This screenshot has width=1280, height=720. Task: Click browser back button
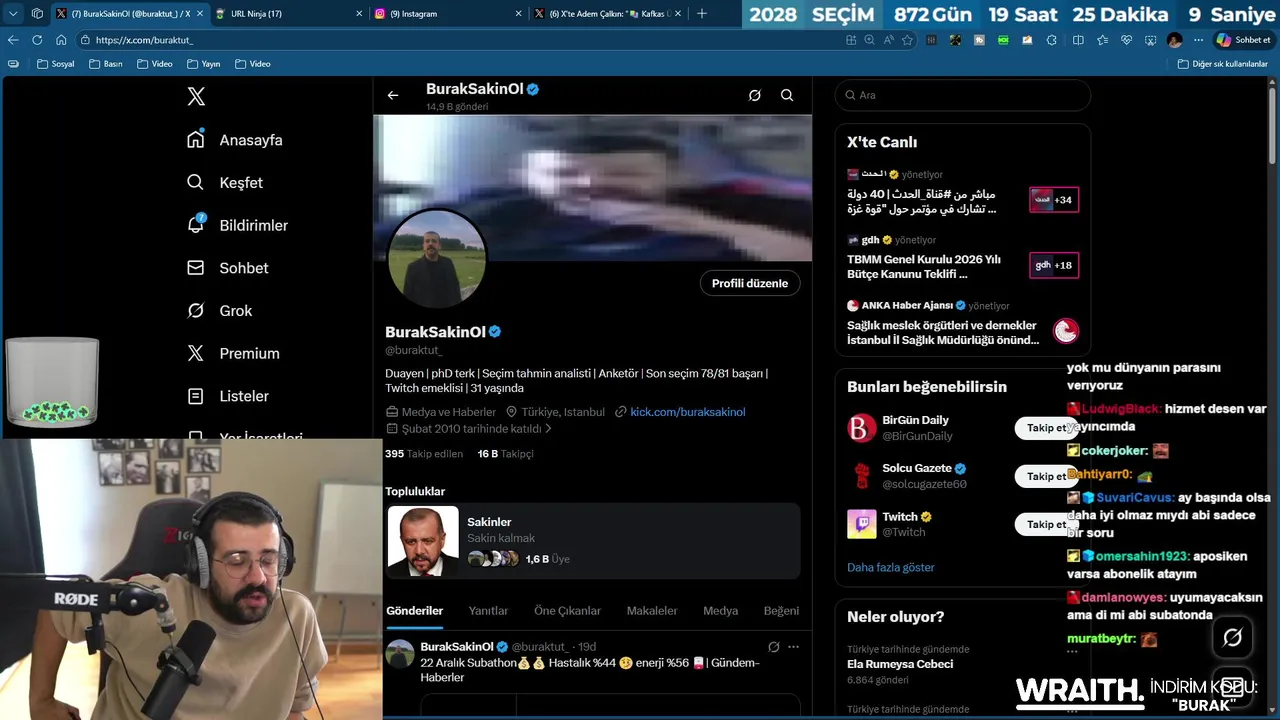coord(13,40)
